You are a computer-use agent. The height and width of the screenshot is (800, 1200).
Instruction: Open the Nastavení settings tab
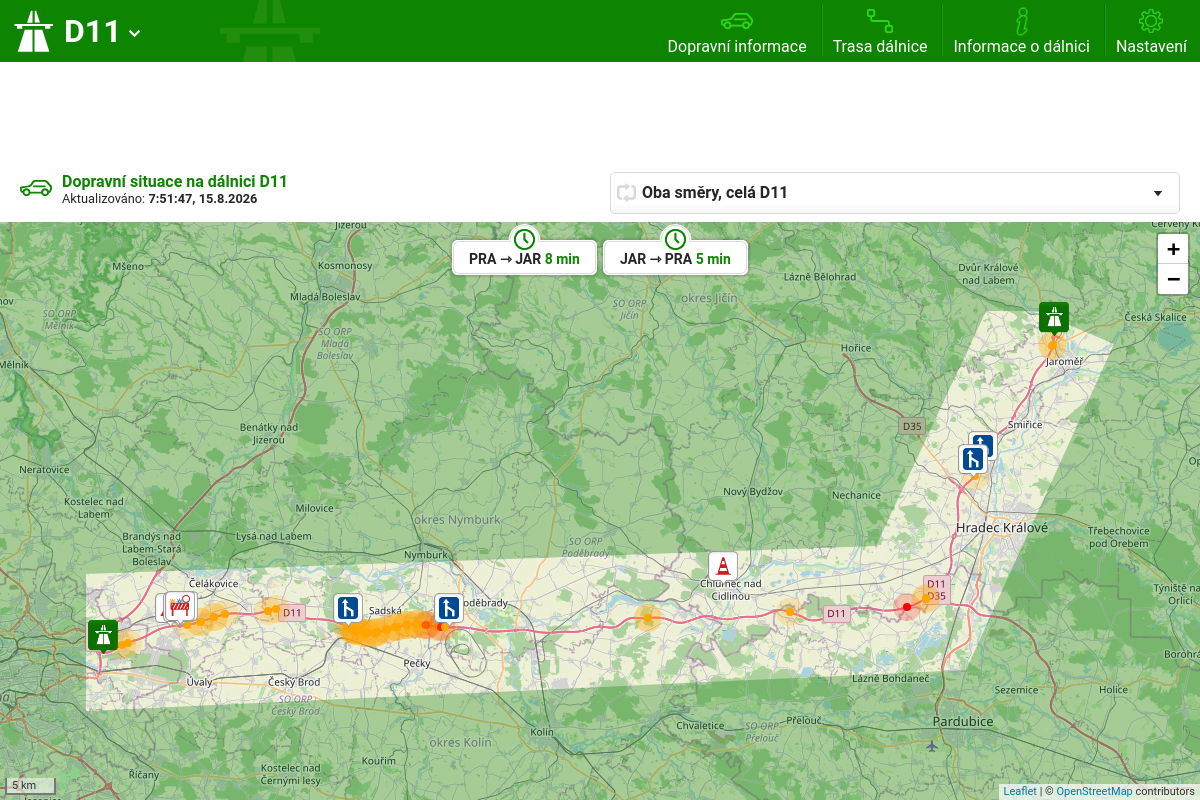1151,31
